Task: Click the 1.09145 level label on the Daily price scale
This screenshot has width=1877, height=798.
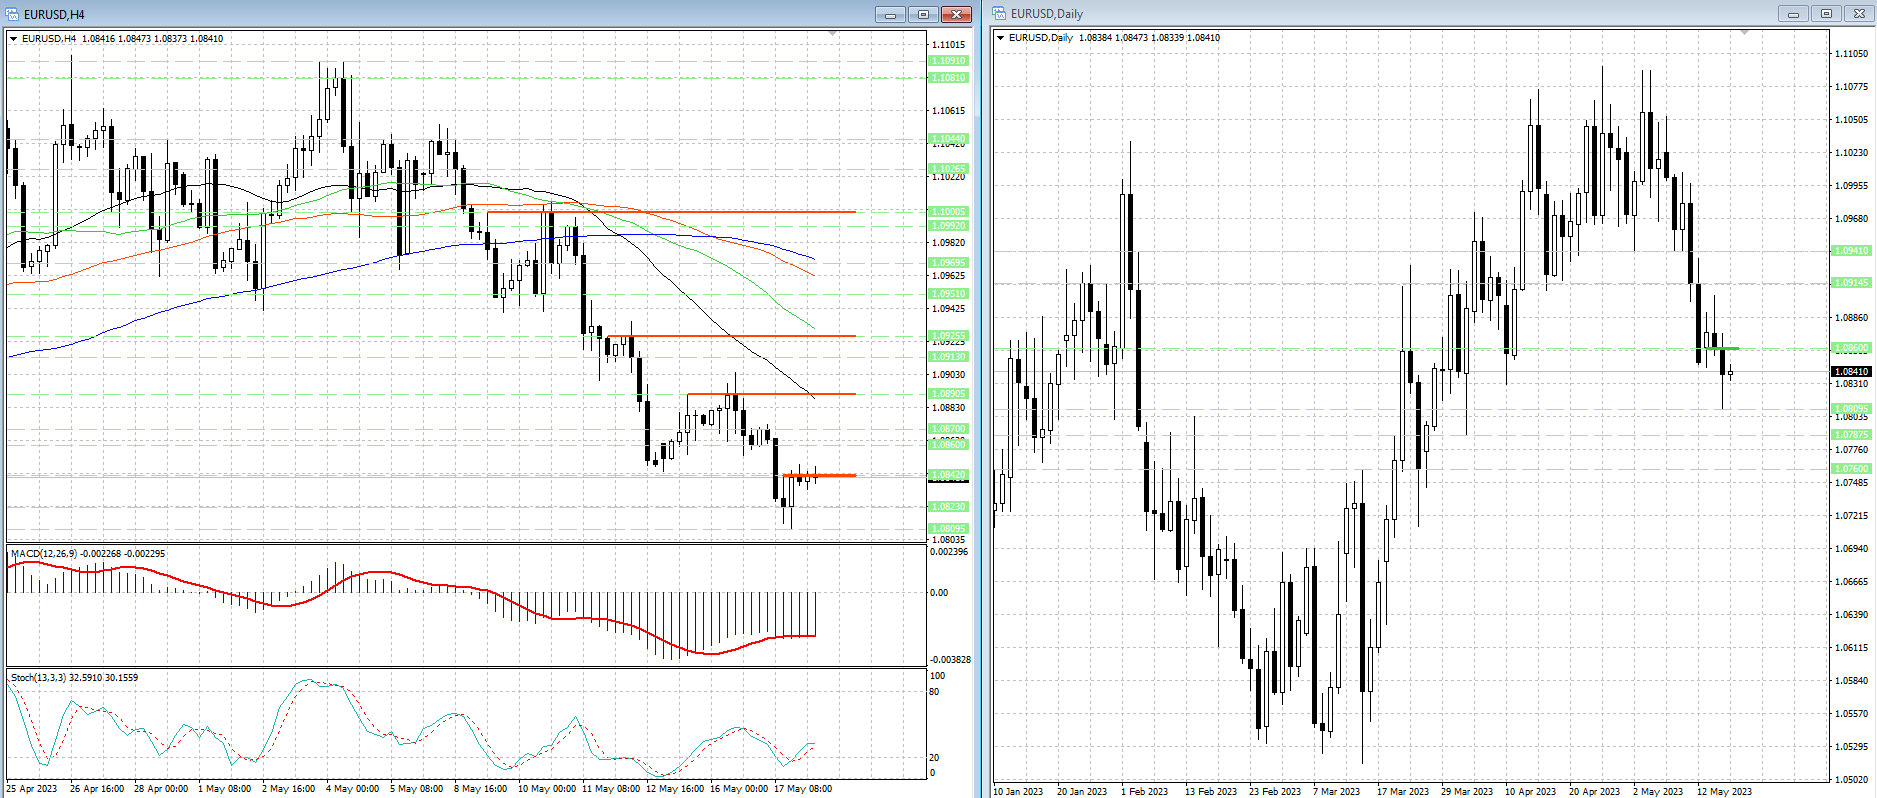Action: point(1851,283)
